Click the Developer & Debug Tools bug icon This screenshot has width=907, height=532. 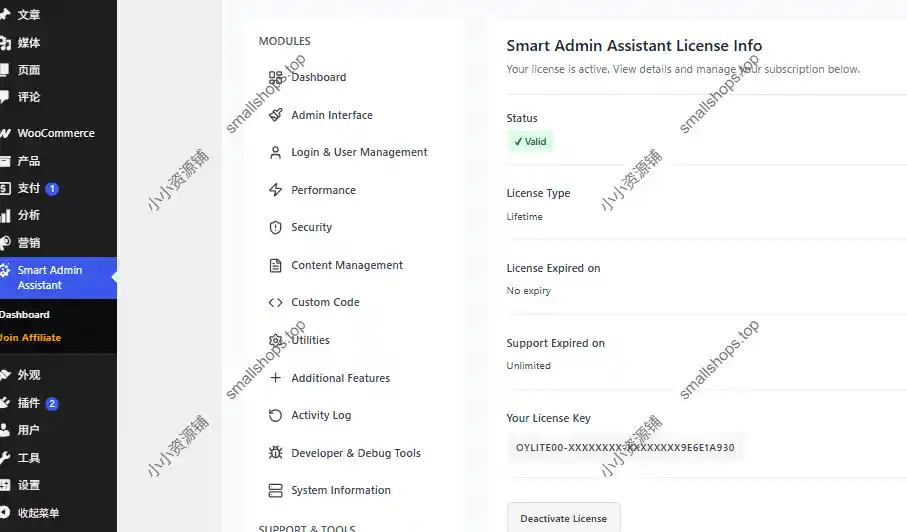(275, 453)
